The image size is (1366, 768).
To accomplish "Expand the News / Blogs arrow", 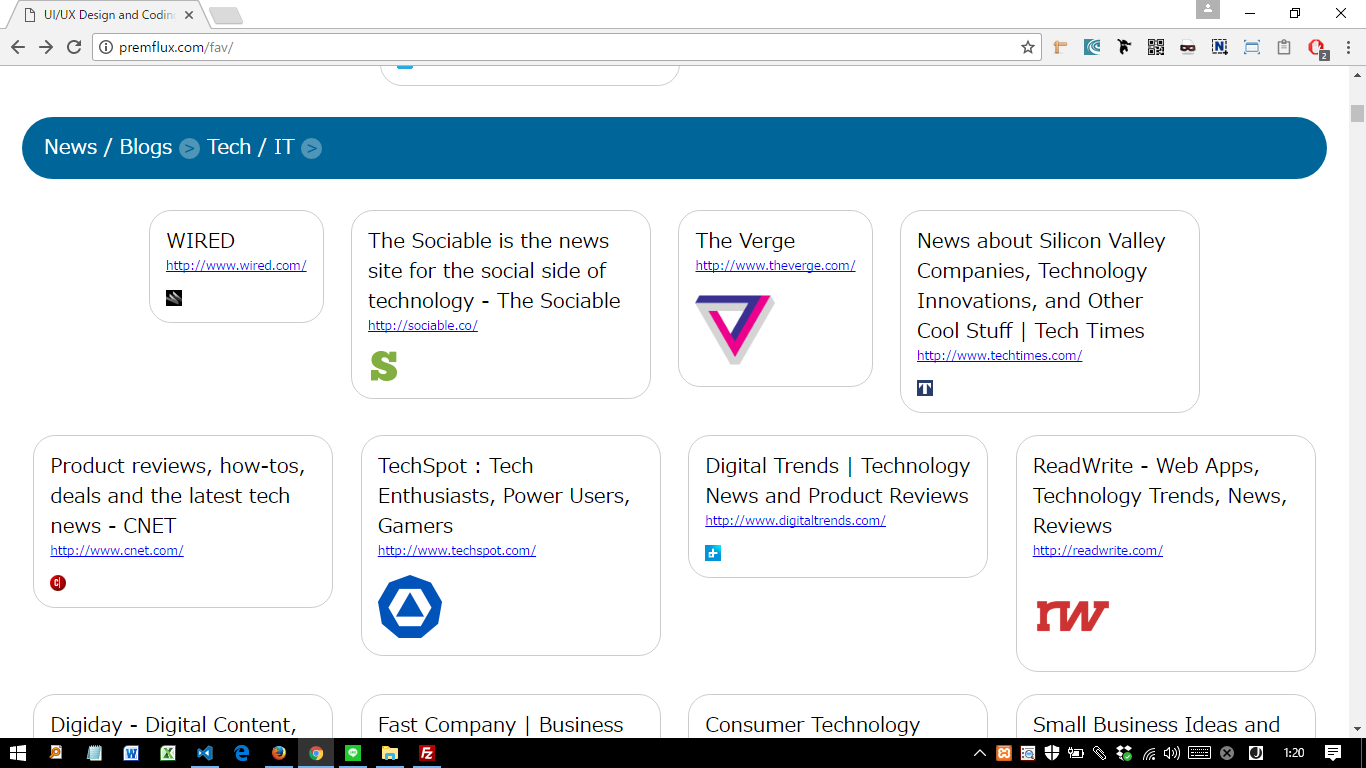I will [189, 149].
